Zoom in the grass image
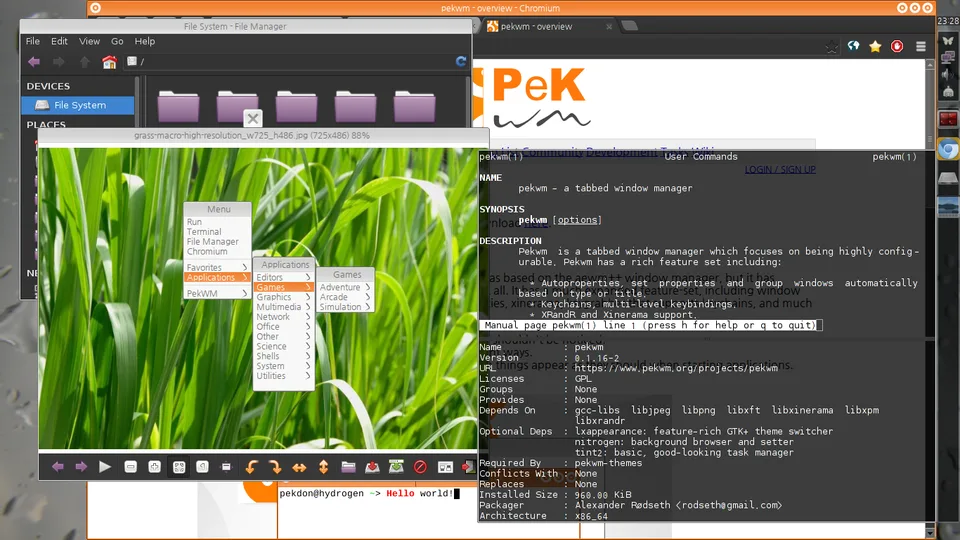 (x=154, y=467)
